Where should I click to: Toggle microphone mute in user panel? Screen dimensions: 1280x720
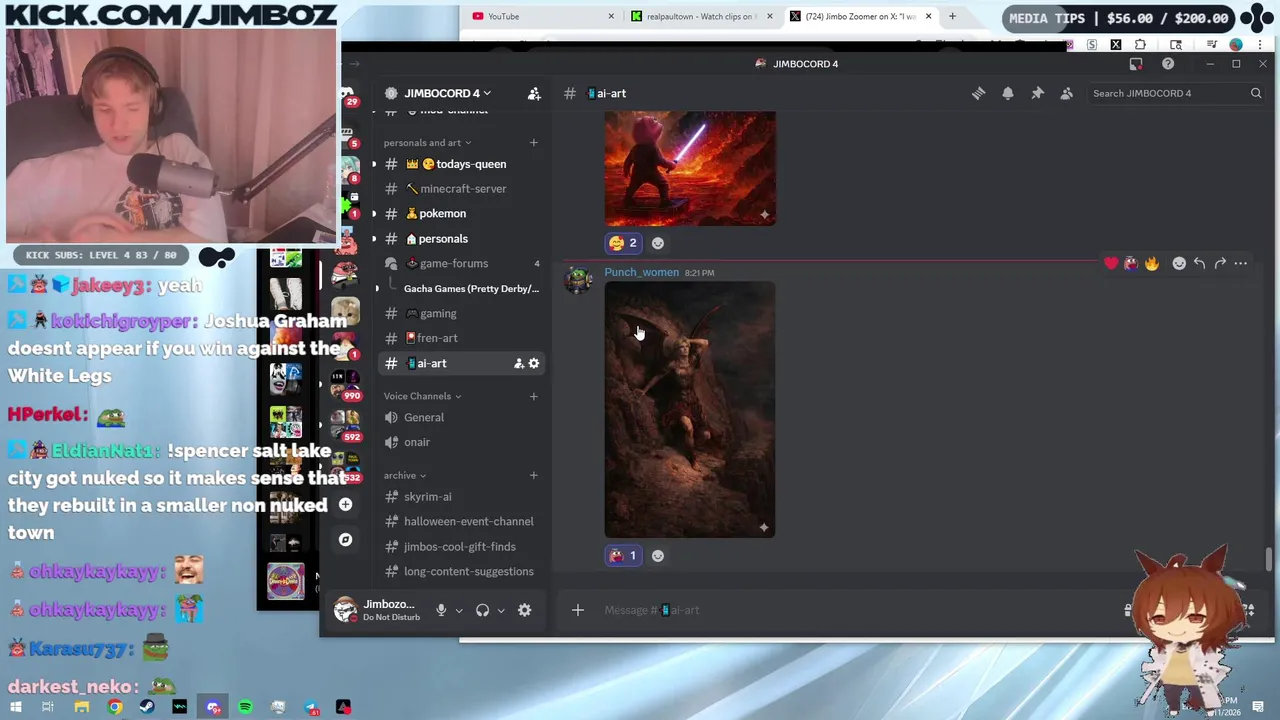click(x=441, y=610)
